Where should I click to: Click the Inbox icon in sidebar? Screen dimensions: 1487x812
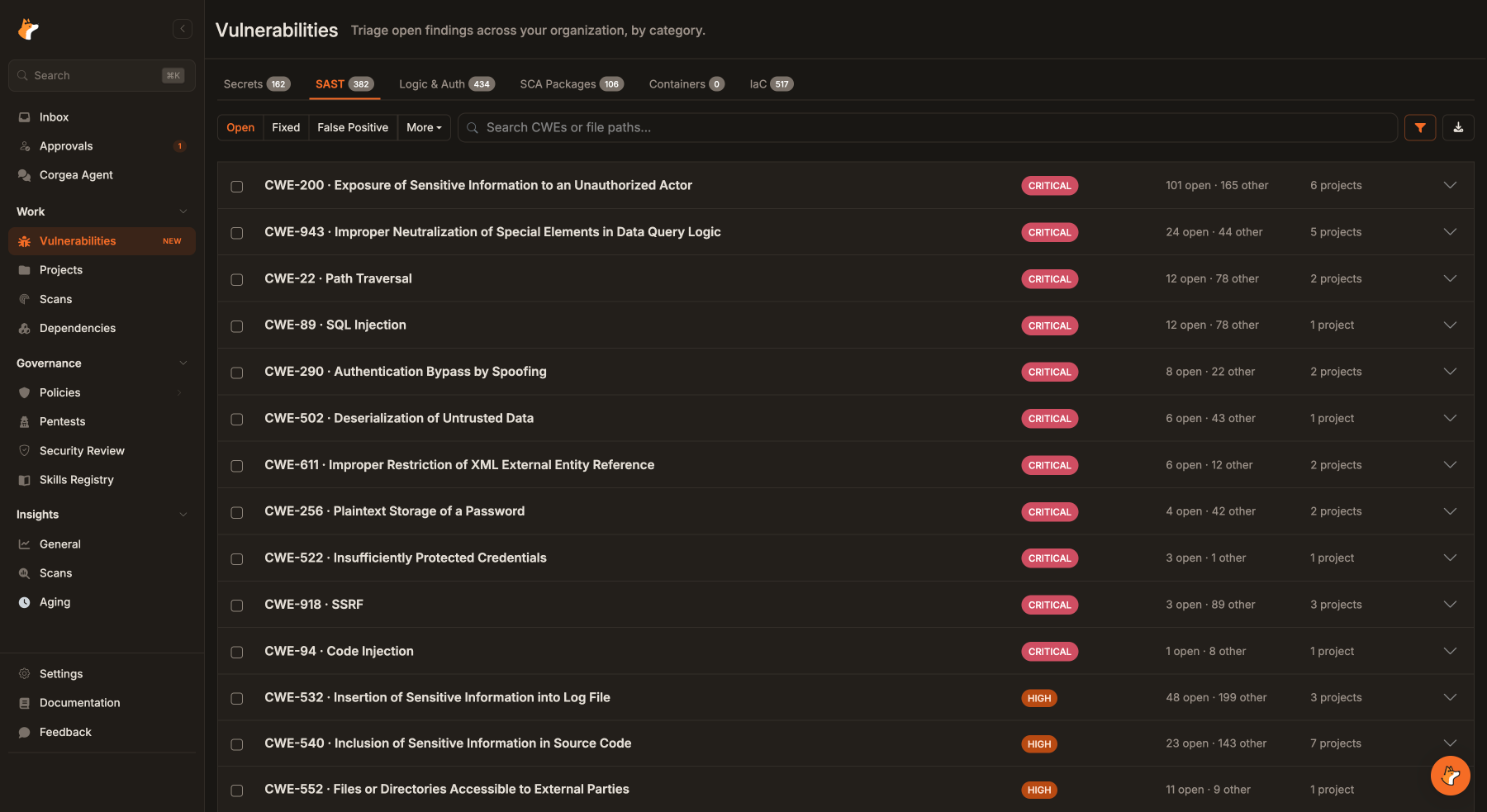[x=25, y=117]
